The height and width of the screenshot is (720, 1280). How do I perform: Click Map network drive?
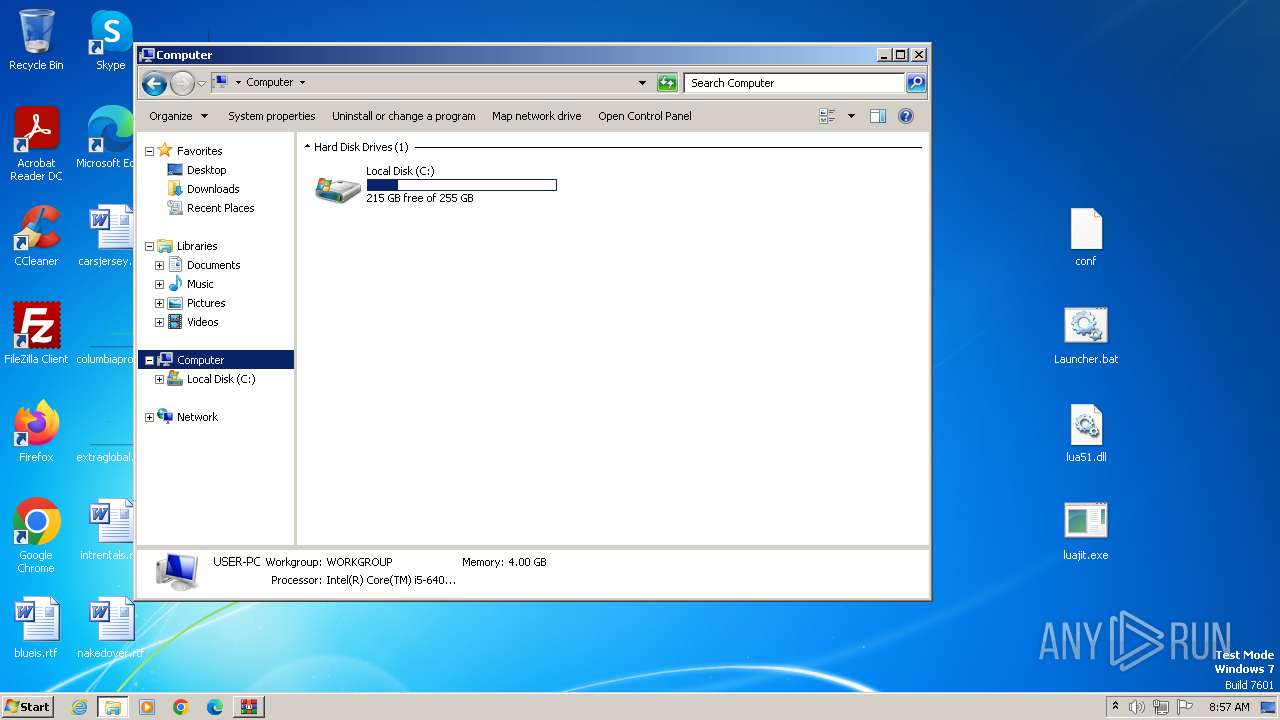pos(536,116)
